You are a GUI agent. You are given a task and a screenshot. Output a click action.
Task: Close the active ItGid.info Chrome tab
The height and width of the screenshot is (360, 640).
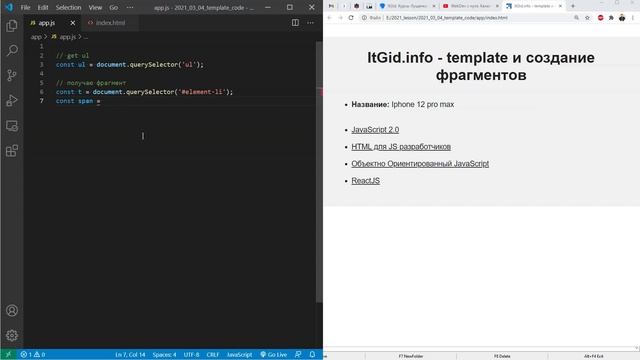pos(560,6)
